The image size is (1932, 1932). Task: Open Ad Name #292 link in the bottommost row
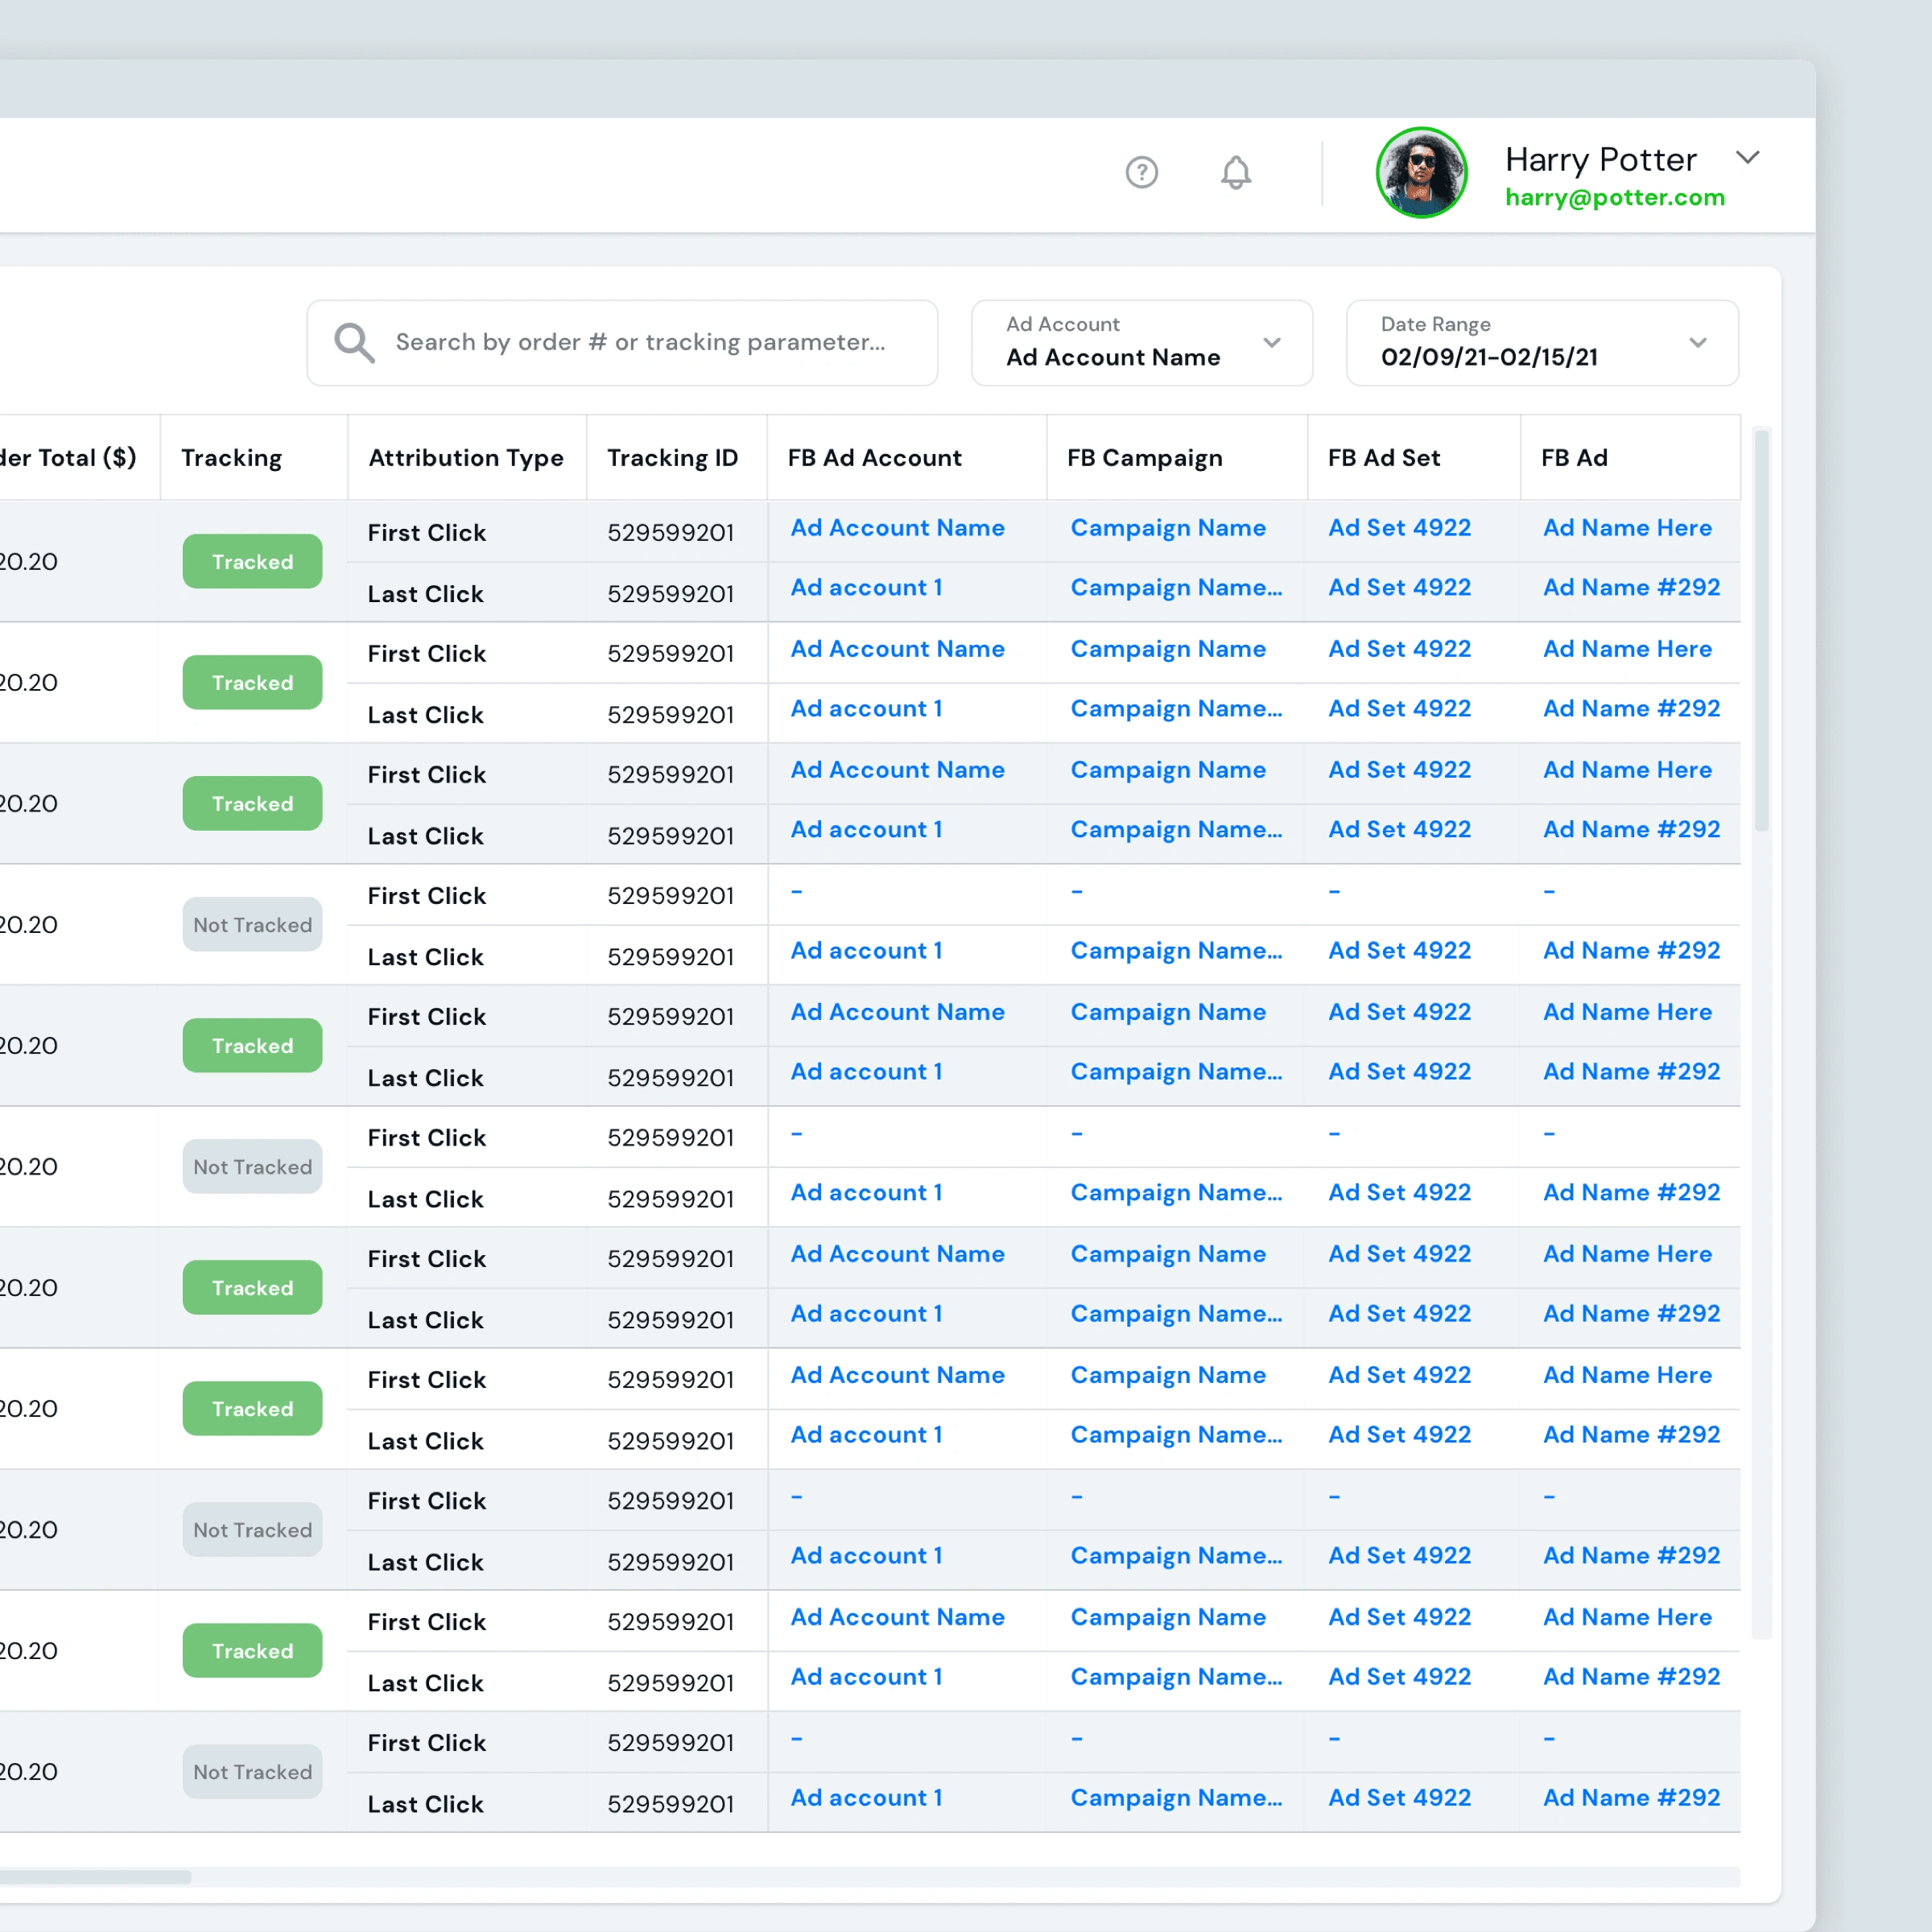1630,1797
